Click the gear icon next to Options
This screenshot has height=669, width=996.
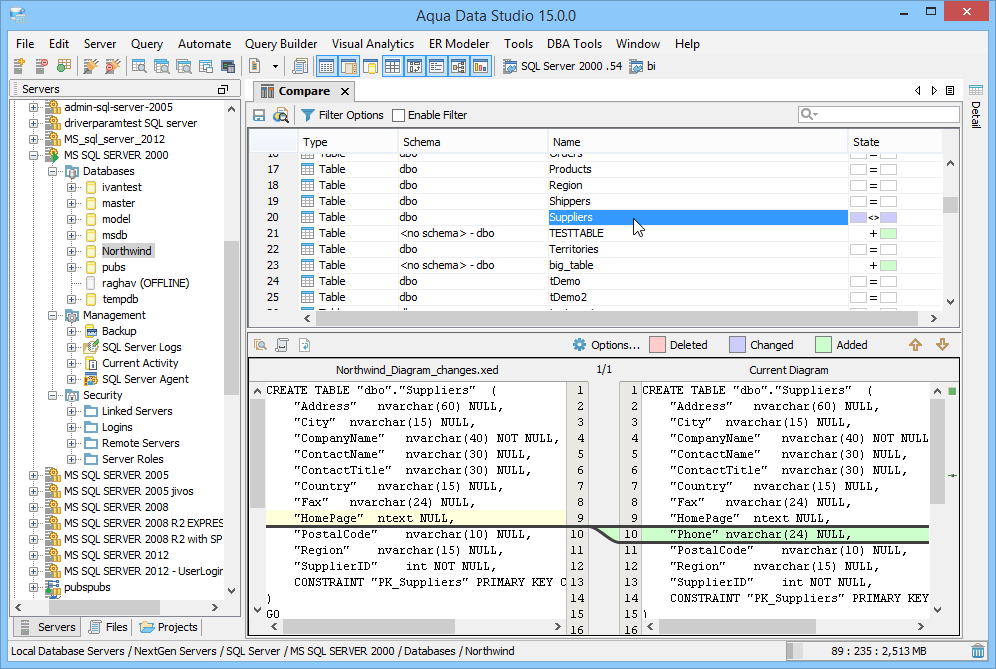pos(579,345)
